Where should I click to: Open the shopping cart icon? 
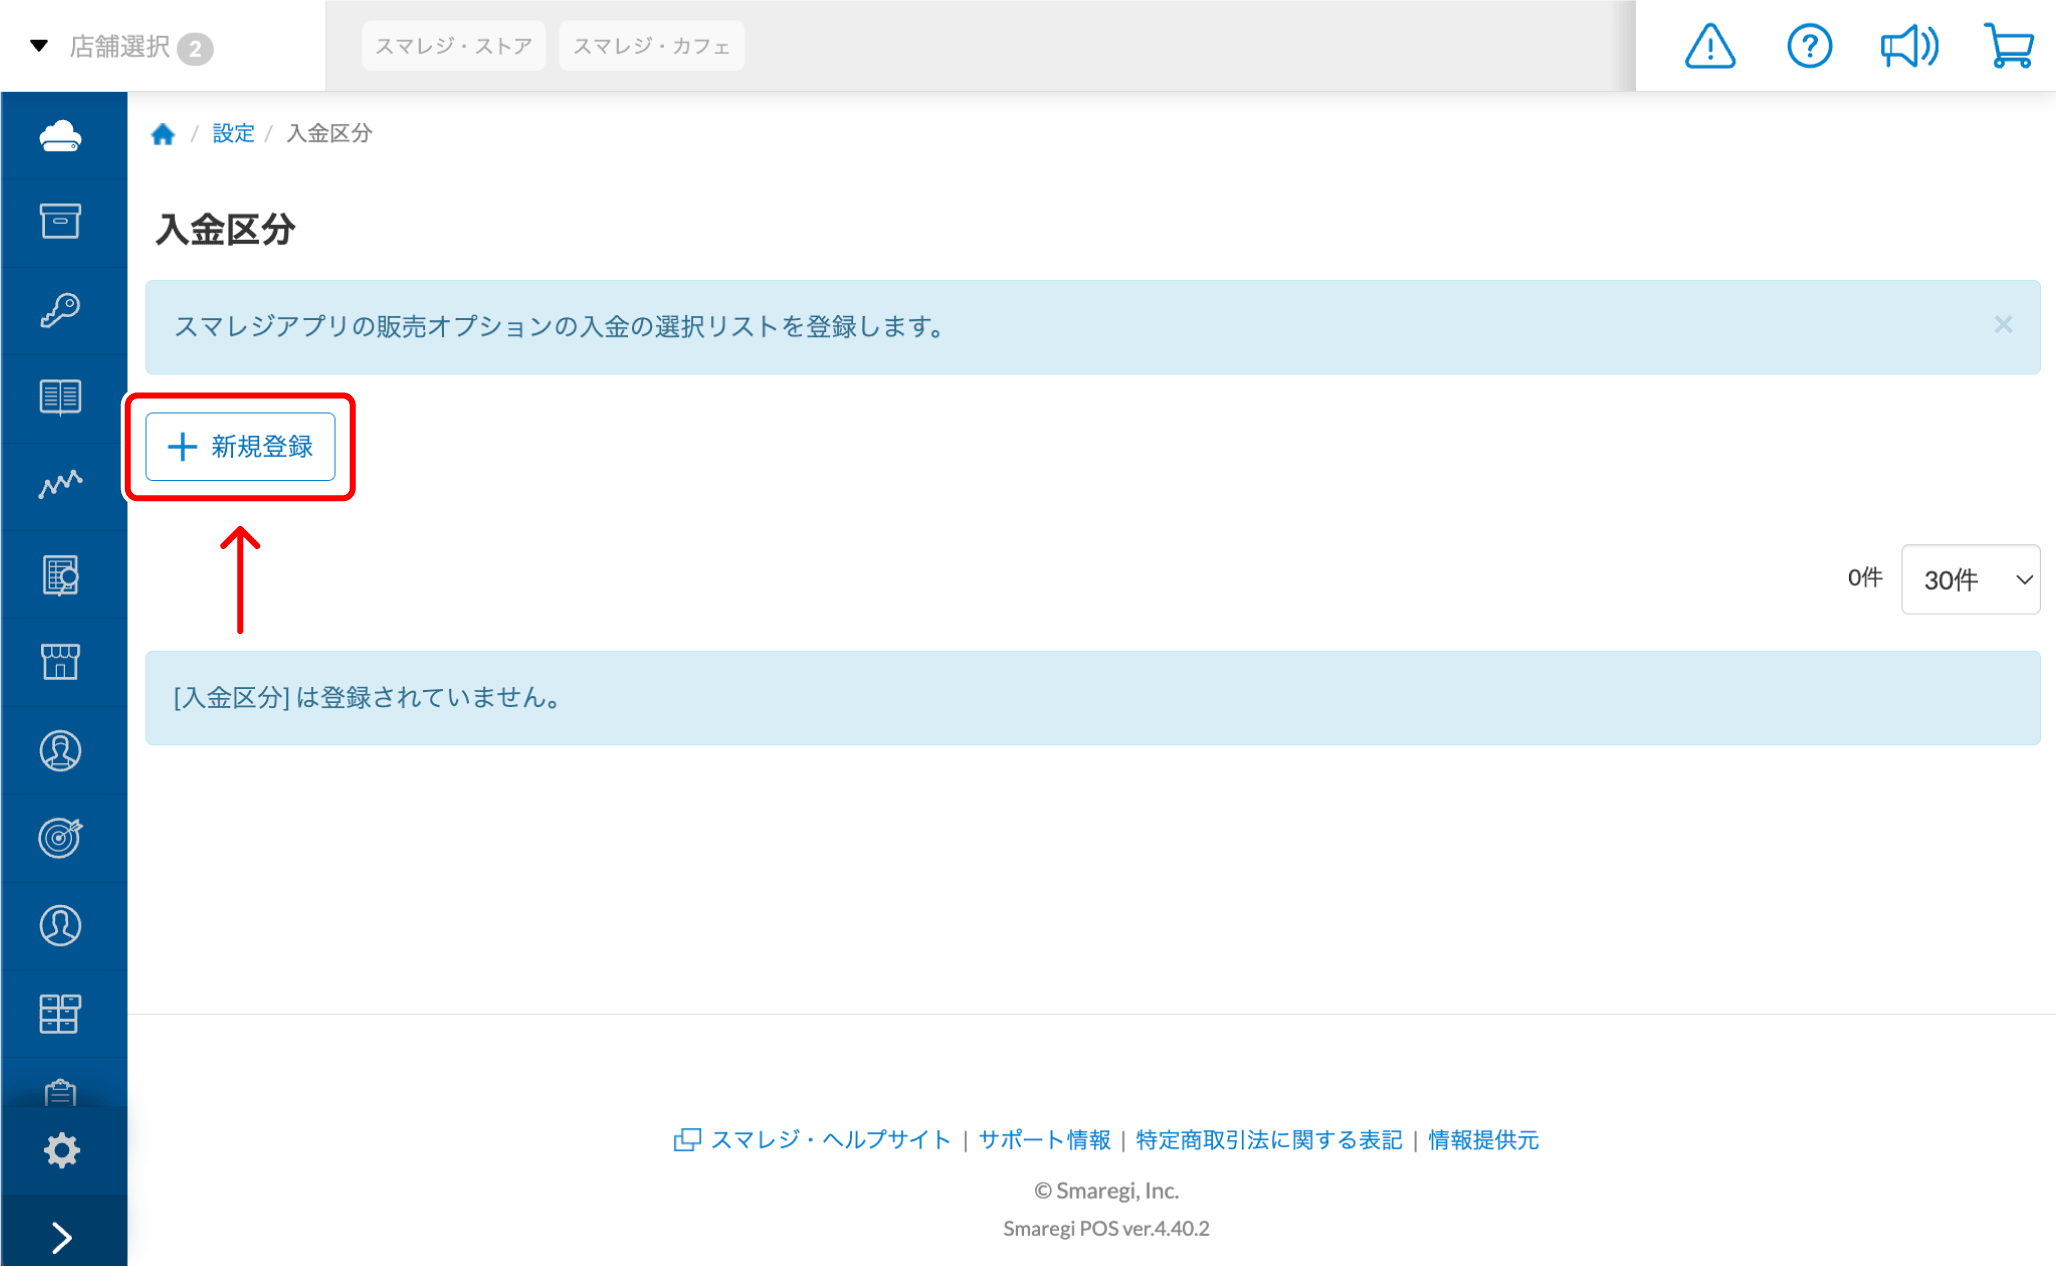(x=2008, y=46)
